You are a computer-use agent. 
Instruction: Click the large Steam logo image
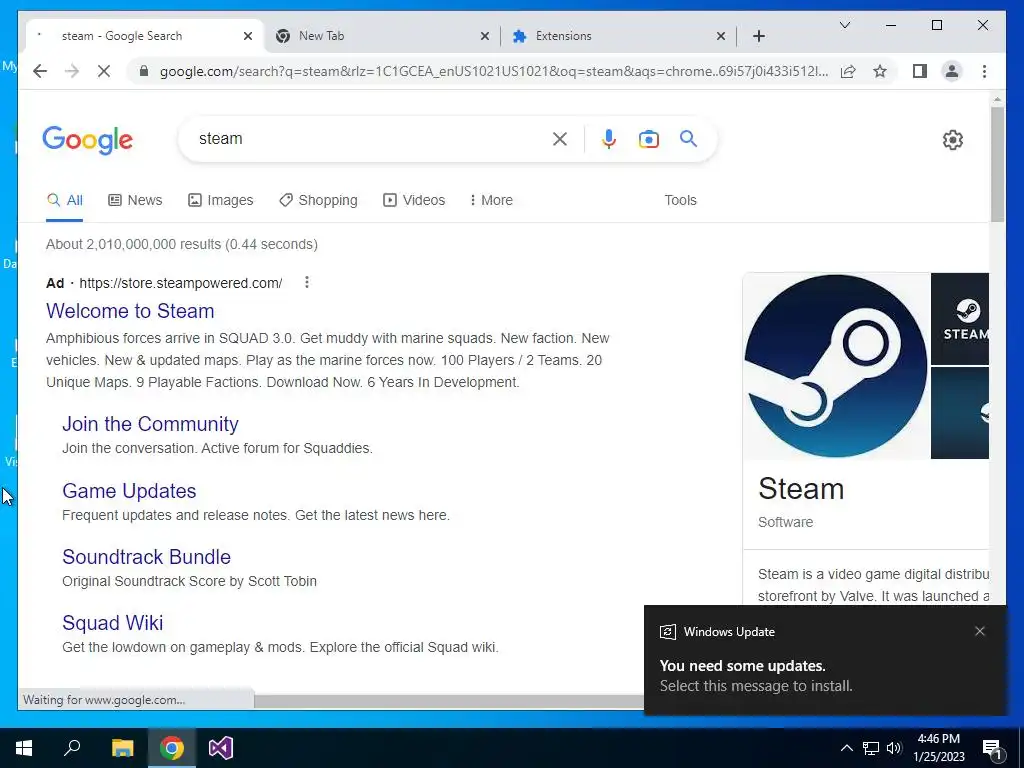click(x=836, y=366)
